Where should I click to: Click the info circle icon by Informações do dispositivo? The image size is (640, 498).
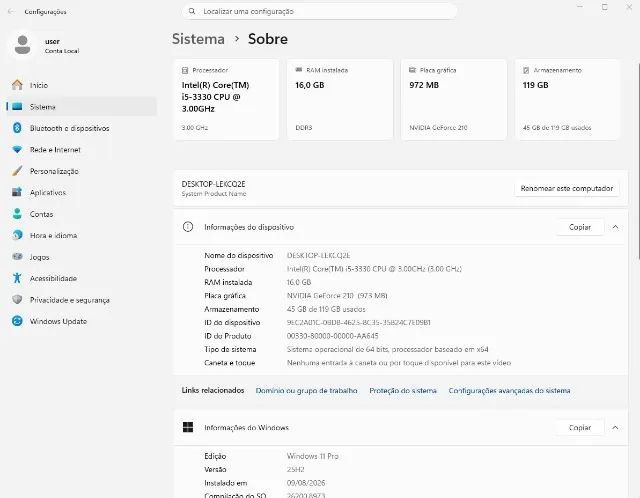click(x=188, y=227)
